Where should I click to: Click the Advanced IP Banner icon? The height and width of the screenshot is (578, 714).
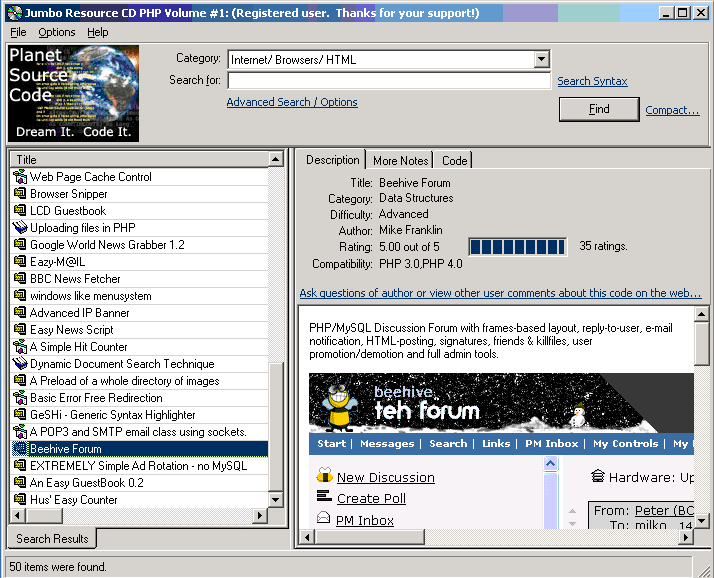point(20,312)
